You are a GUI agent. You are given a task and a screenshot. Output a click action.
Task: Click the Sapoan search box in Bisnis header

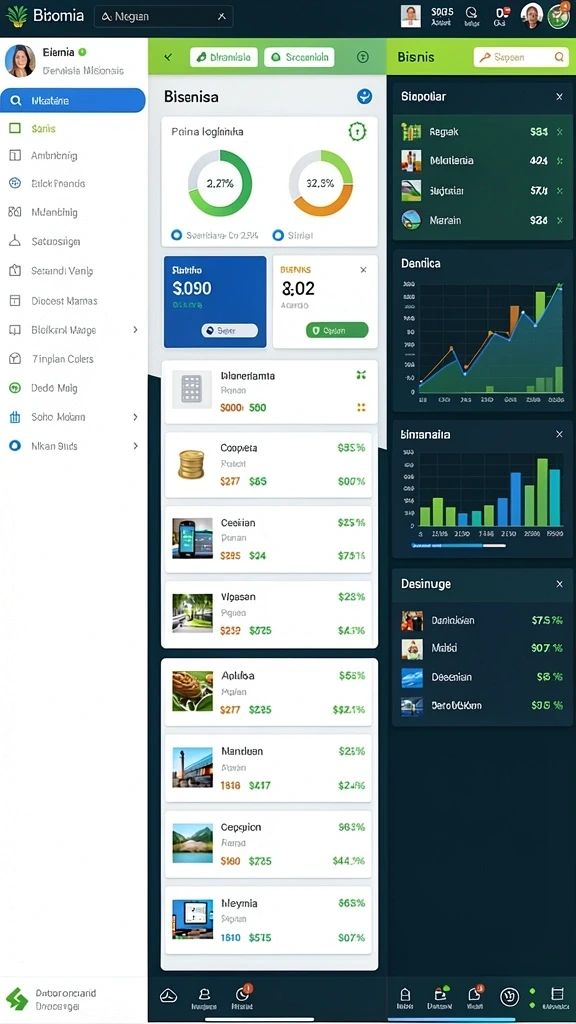(x=520, y=57)
